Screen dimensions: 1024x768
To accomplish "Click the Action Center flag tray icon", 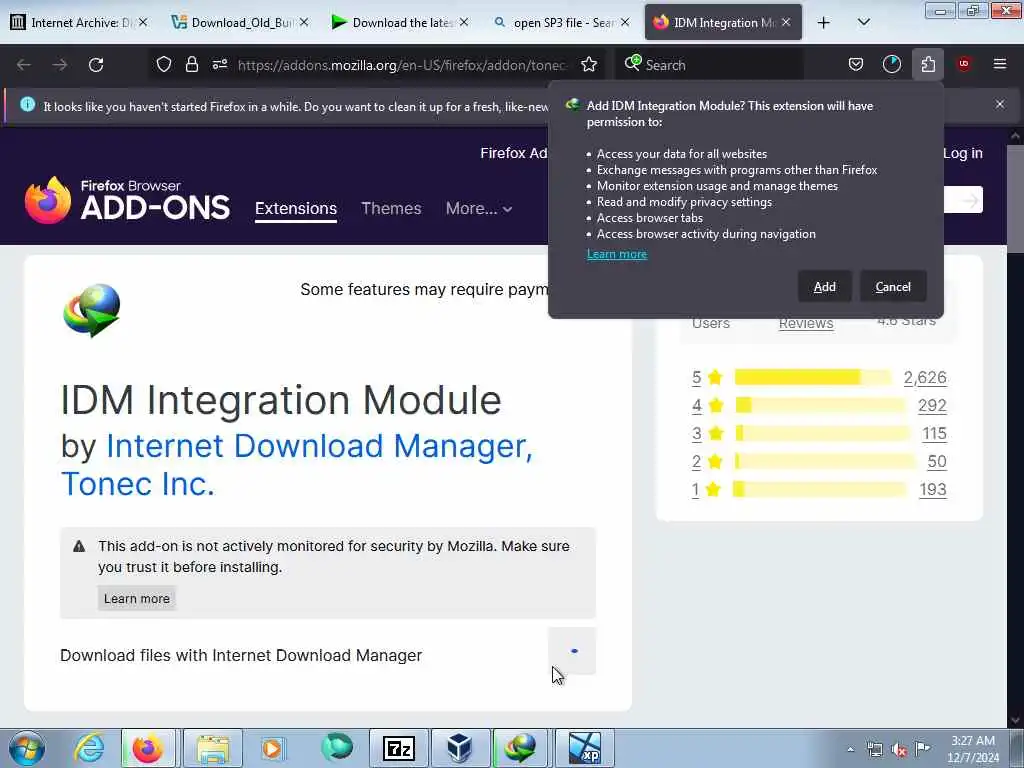I will [922, 749].
